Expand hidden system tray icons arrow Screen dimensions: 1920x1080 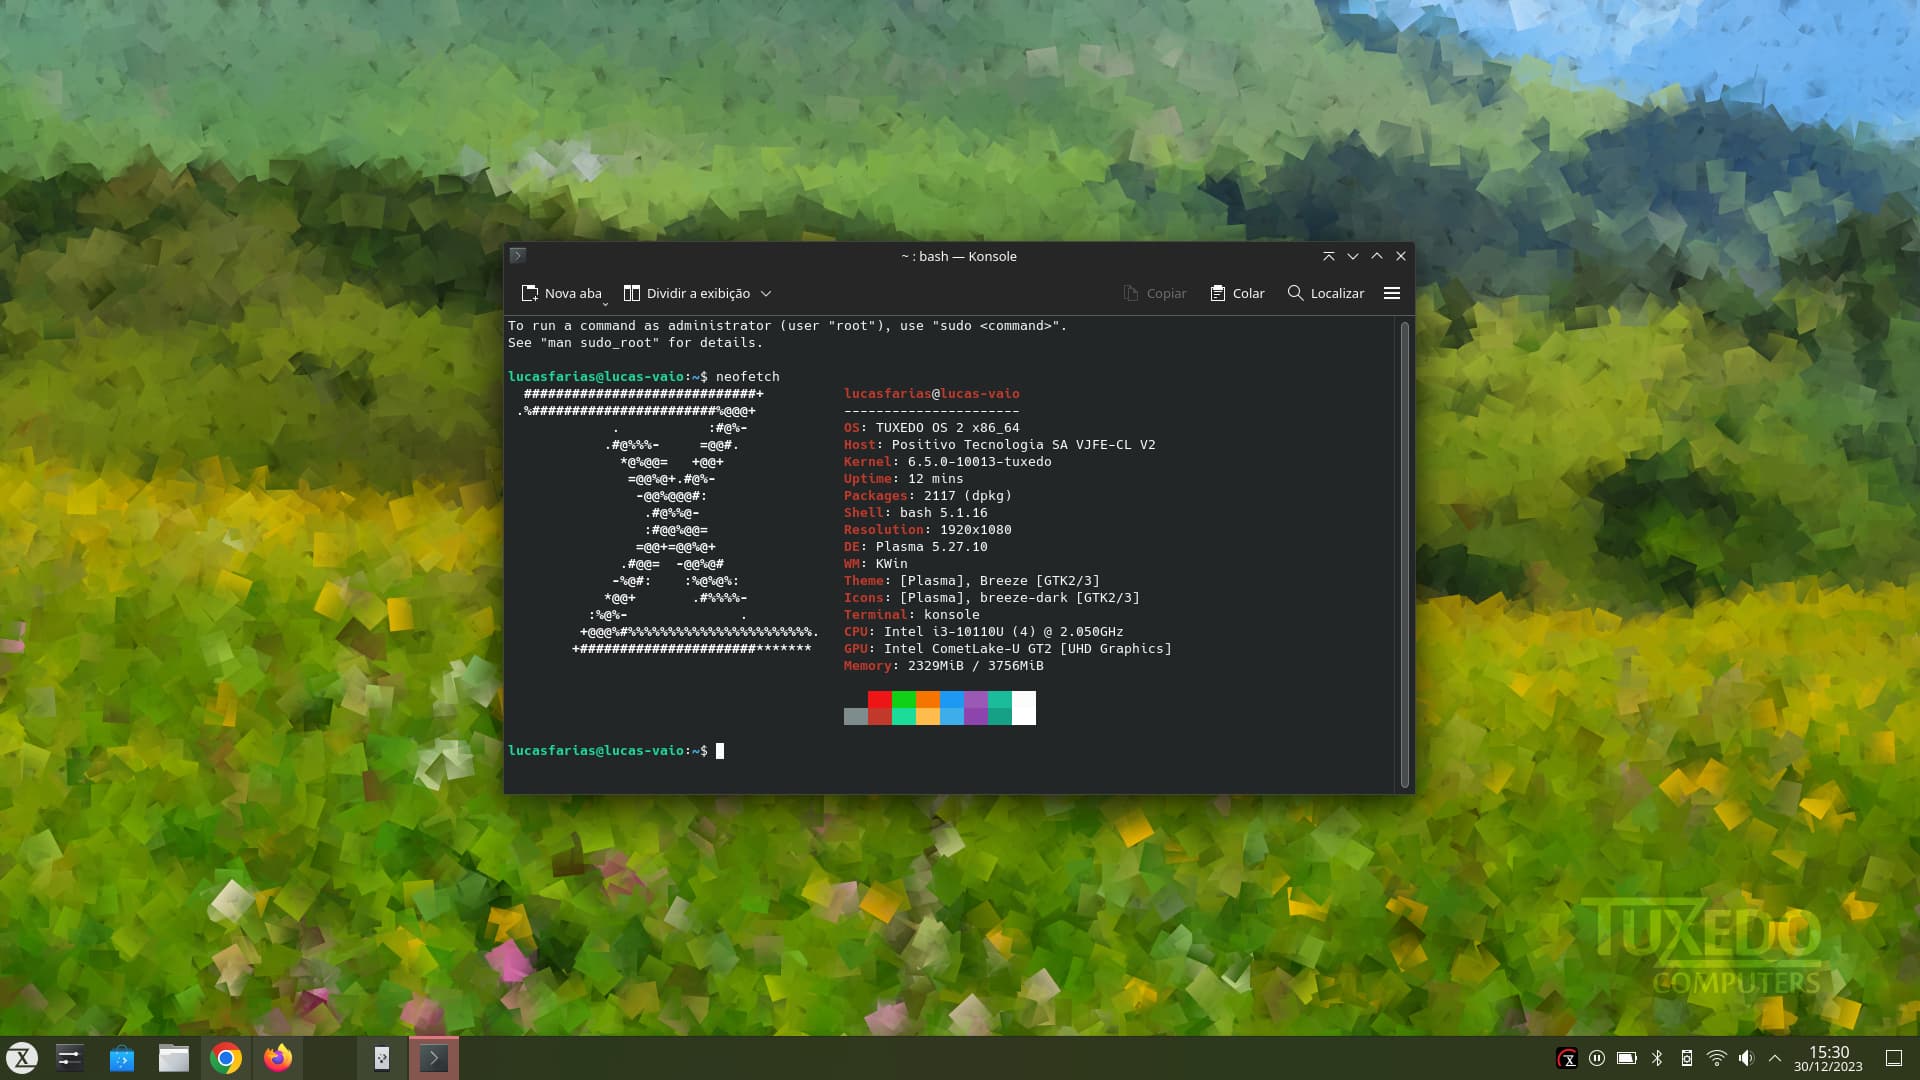(x=1775, y=1058)
